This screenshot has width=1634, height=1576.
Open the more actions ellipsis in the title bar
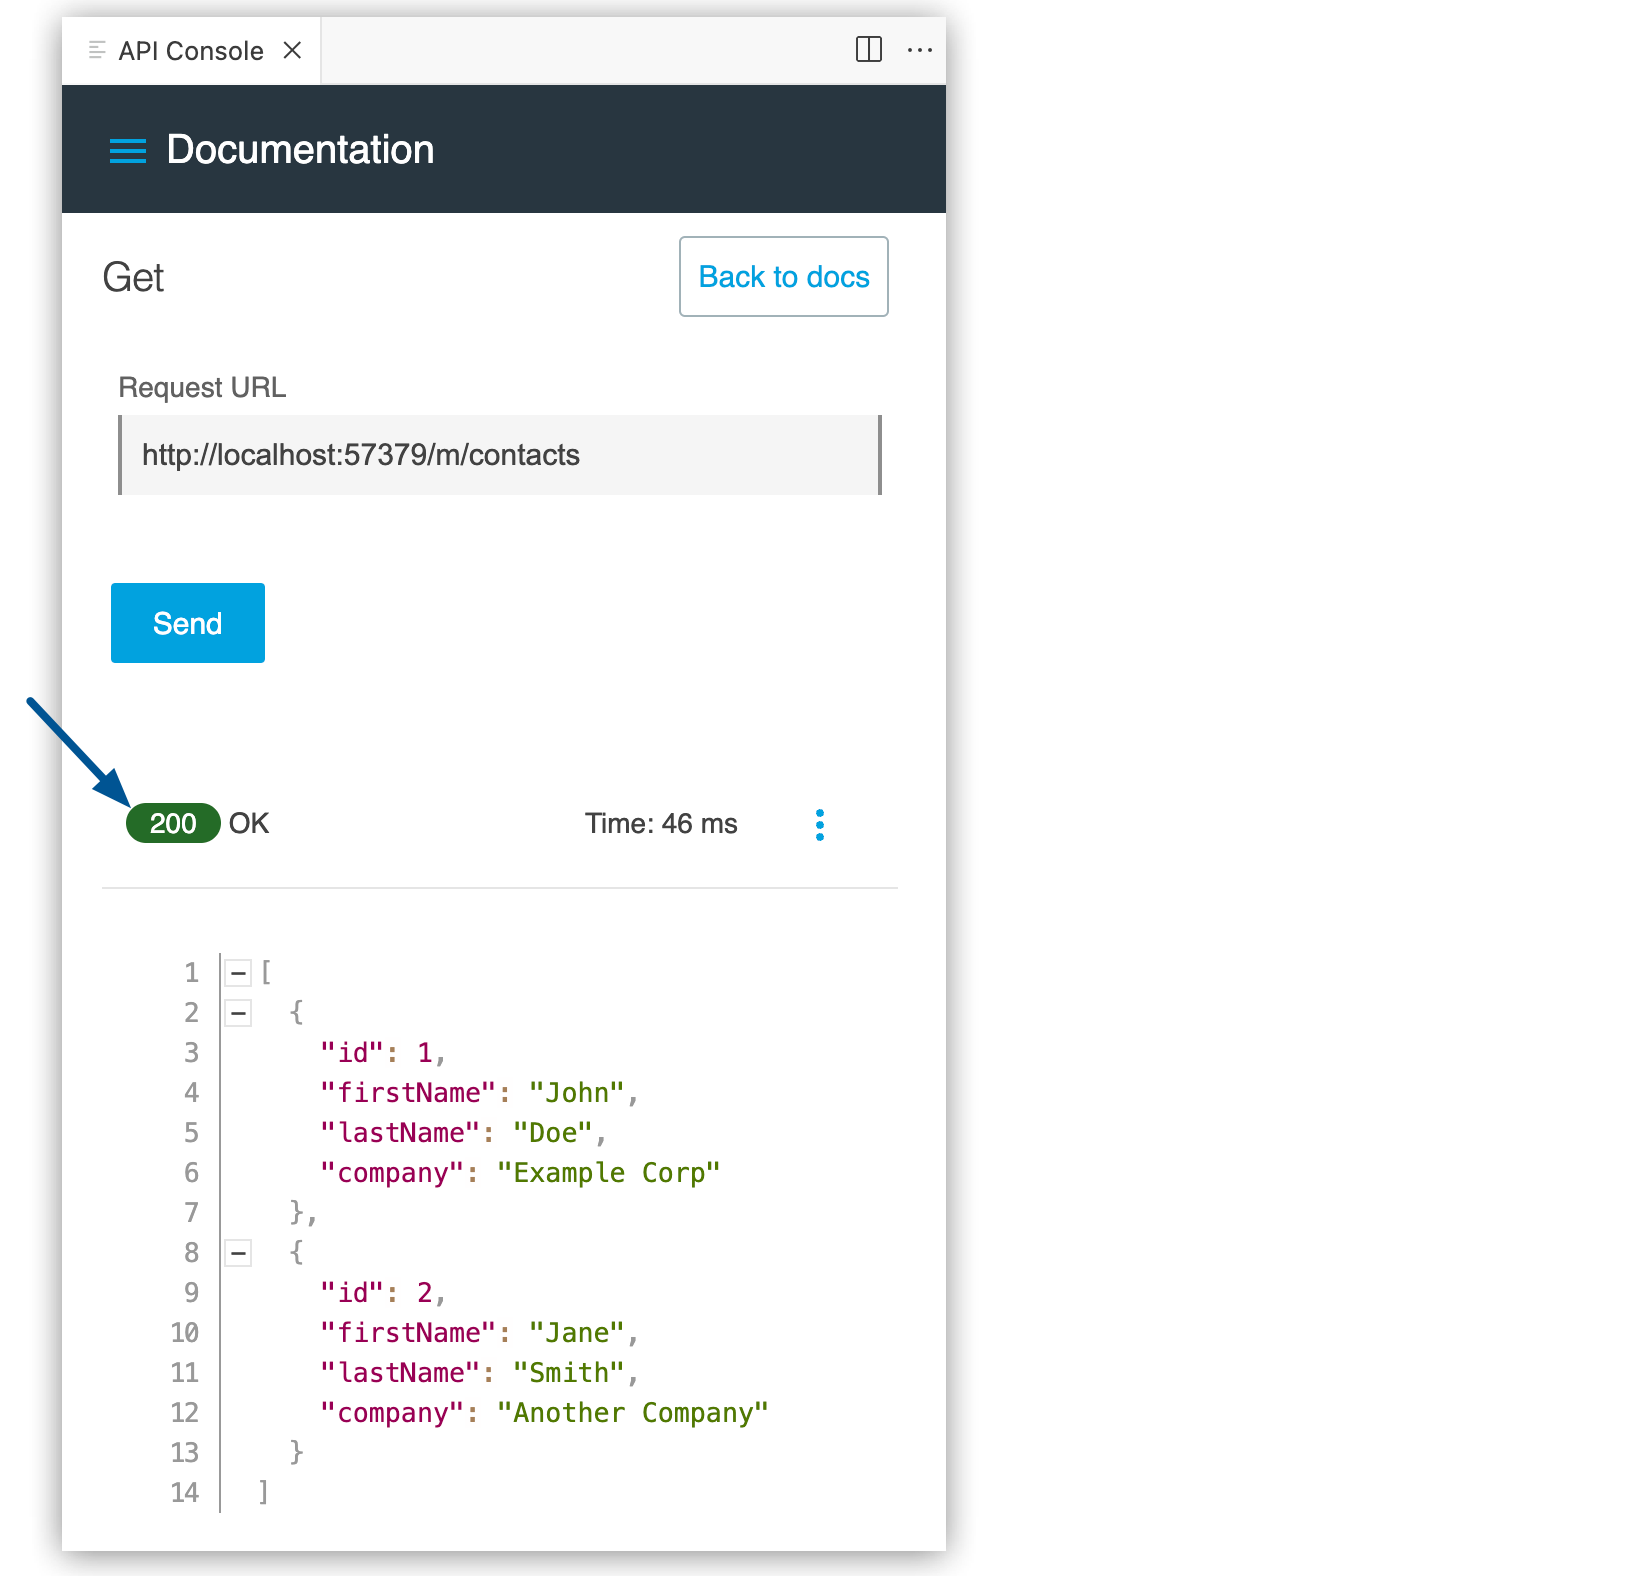(x=920, y=49)
